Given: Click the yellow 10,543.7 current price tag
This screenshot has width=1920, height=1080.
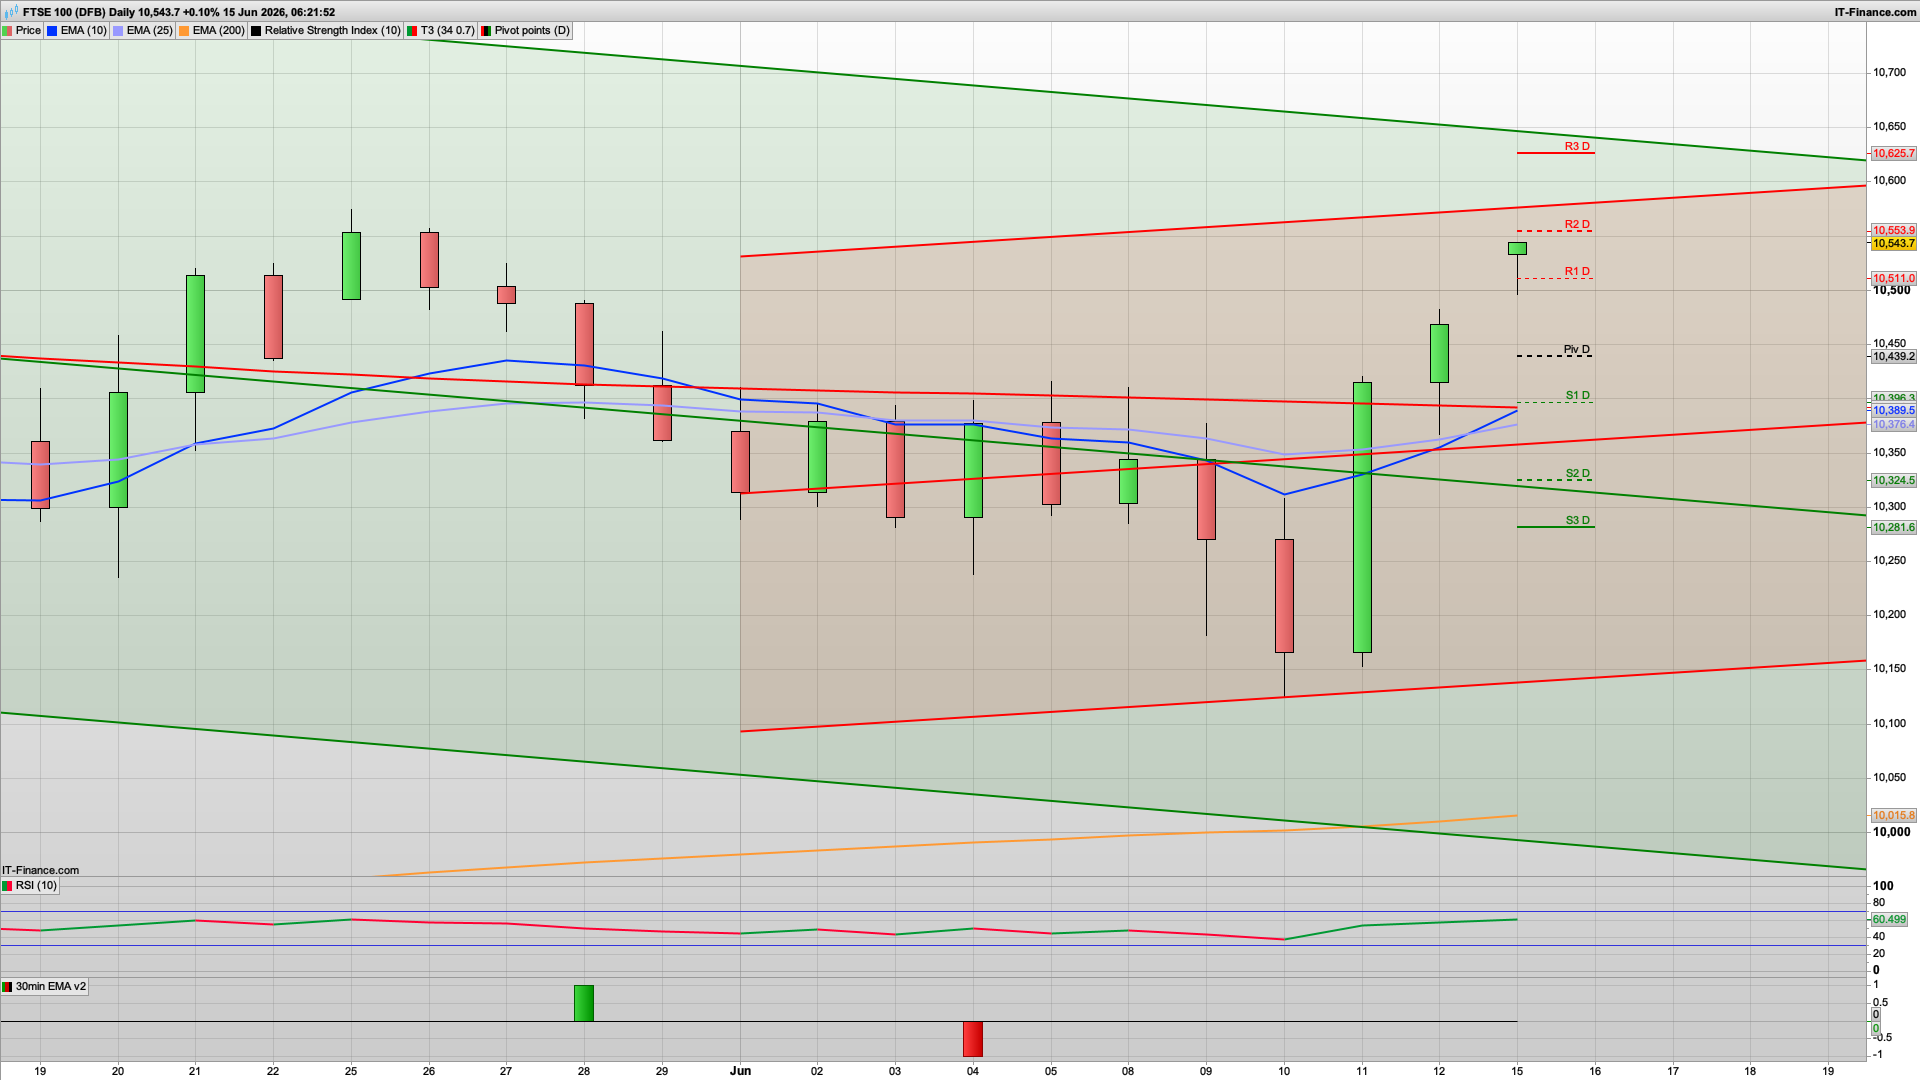Looking at the screenshot, I should click(1893, 244).
